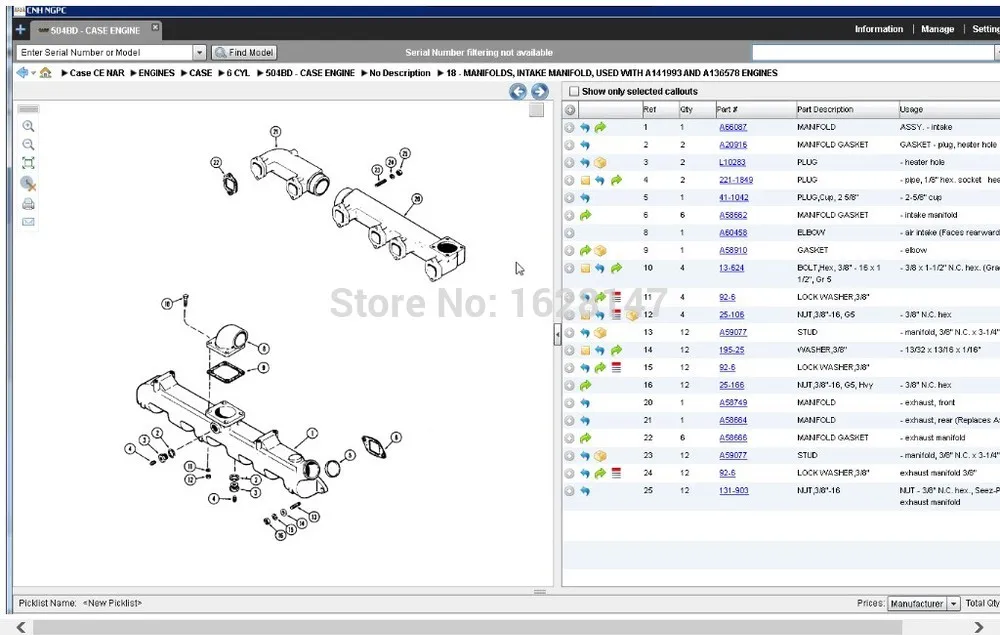Open the Manage menu

pos(938,29)
